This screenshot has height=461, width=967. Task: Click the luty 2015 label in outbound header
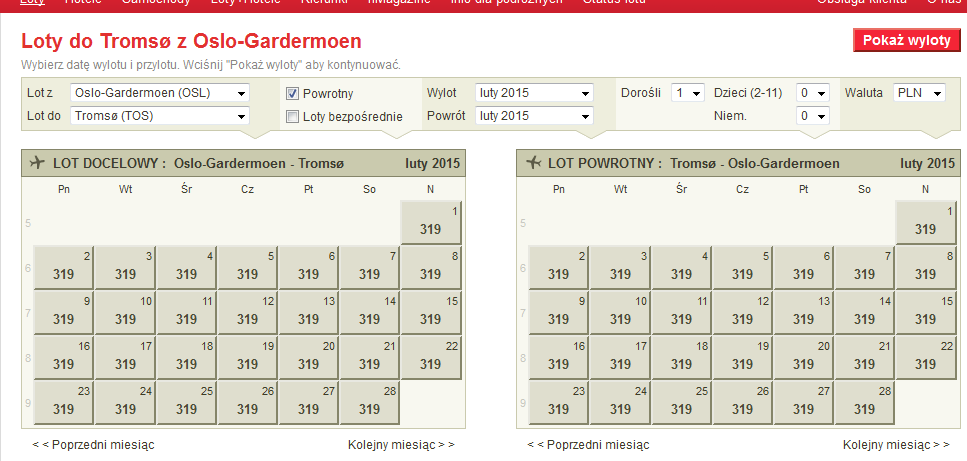(432, 163)
